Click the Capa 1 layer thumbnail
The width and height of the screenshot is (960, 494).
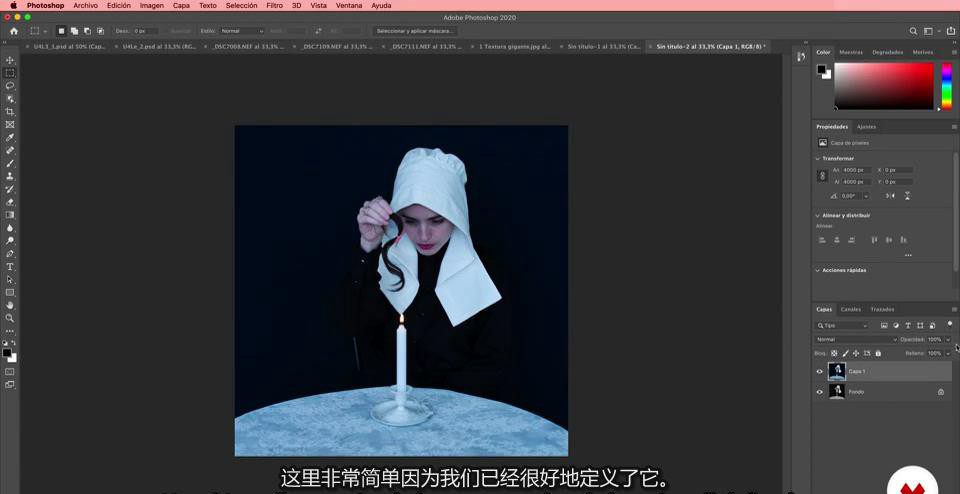(x=837, y=372)
